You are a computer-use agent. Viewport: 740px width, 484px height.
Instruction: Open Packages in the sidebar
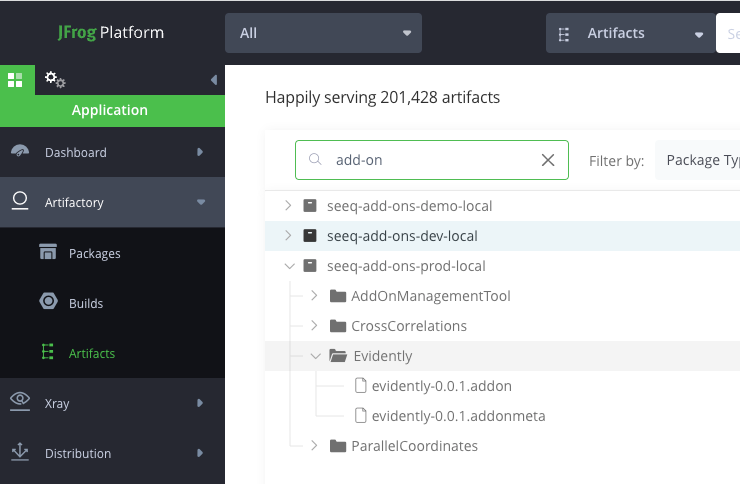pos(94,254)
